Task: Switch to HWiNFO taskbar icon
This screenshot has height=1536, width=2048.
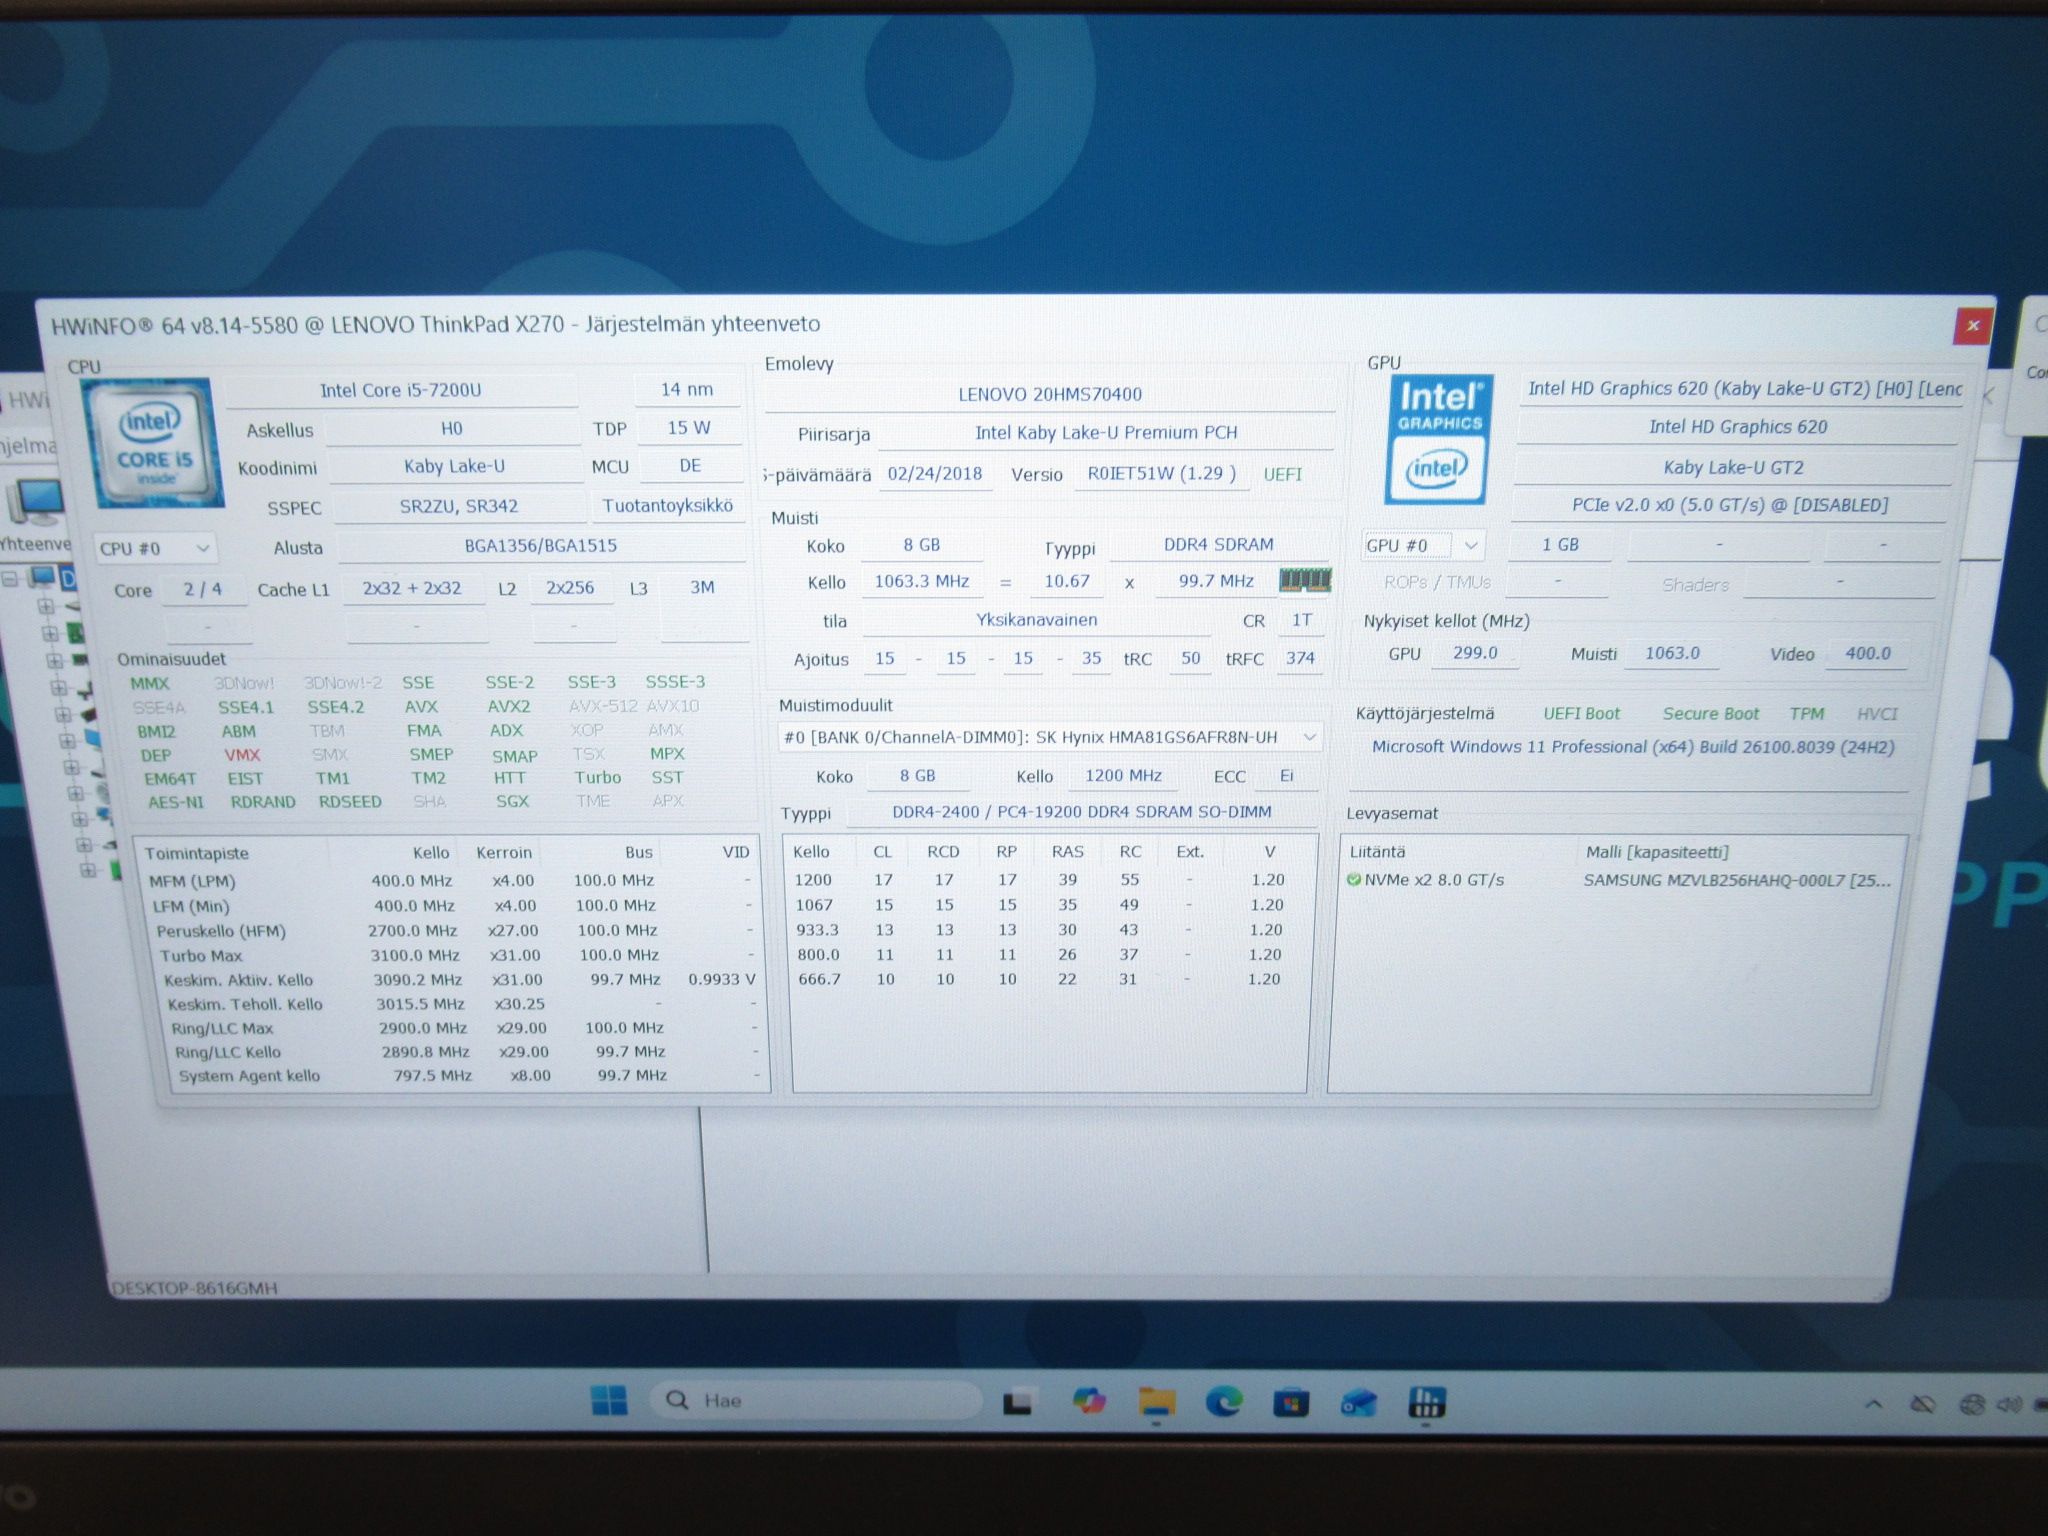Action: click(1426, 1403)
